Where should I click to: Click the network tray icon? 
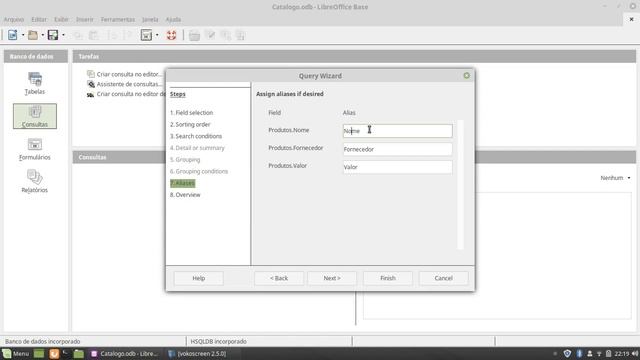[x=599, y=354]
